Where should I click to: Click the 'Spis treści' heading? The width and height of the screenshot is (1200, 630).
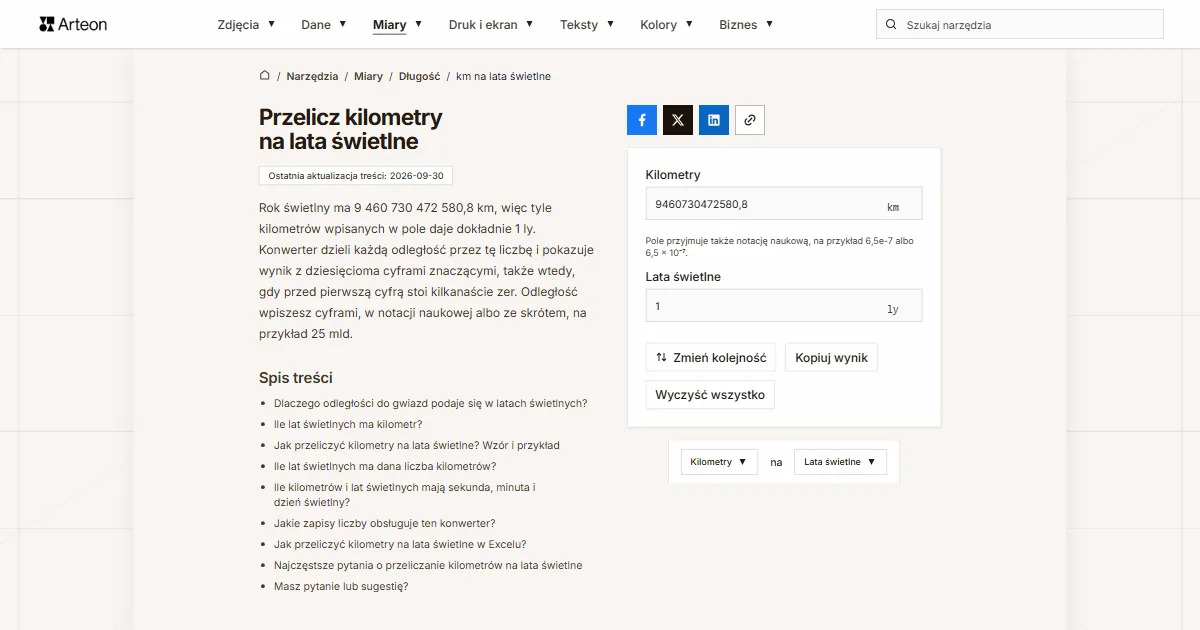point(296,378)
